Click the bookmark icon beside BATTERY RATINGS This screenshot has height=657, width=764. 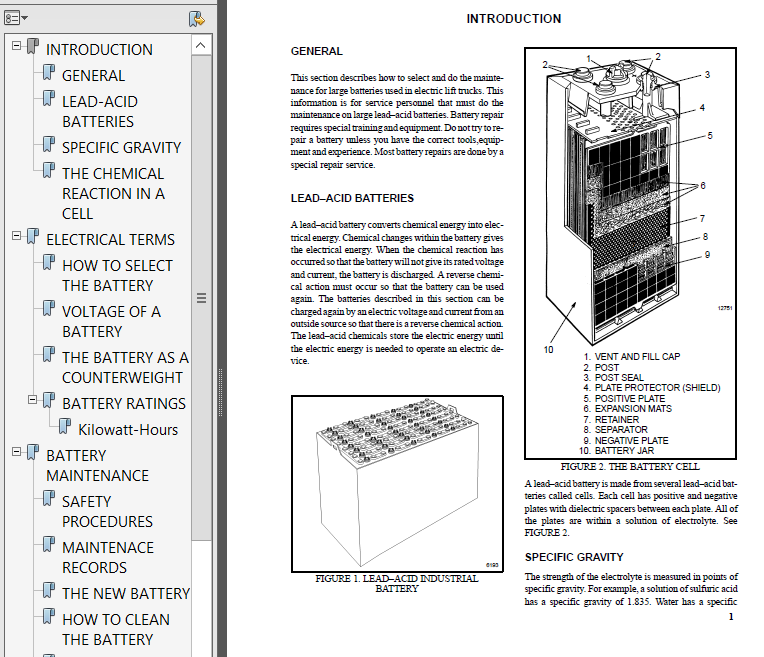click(x=49, y=400)
